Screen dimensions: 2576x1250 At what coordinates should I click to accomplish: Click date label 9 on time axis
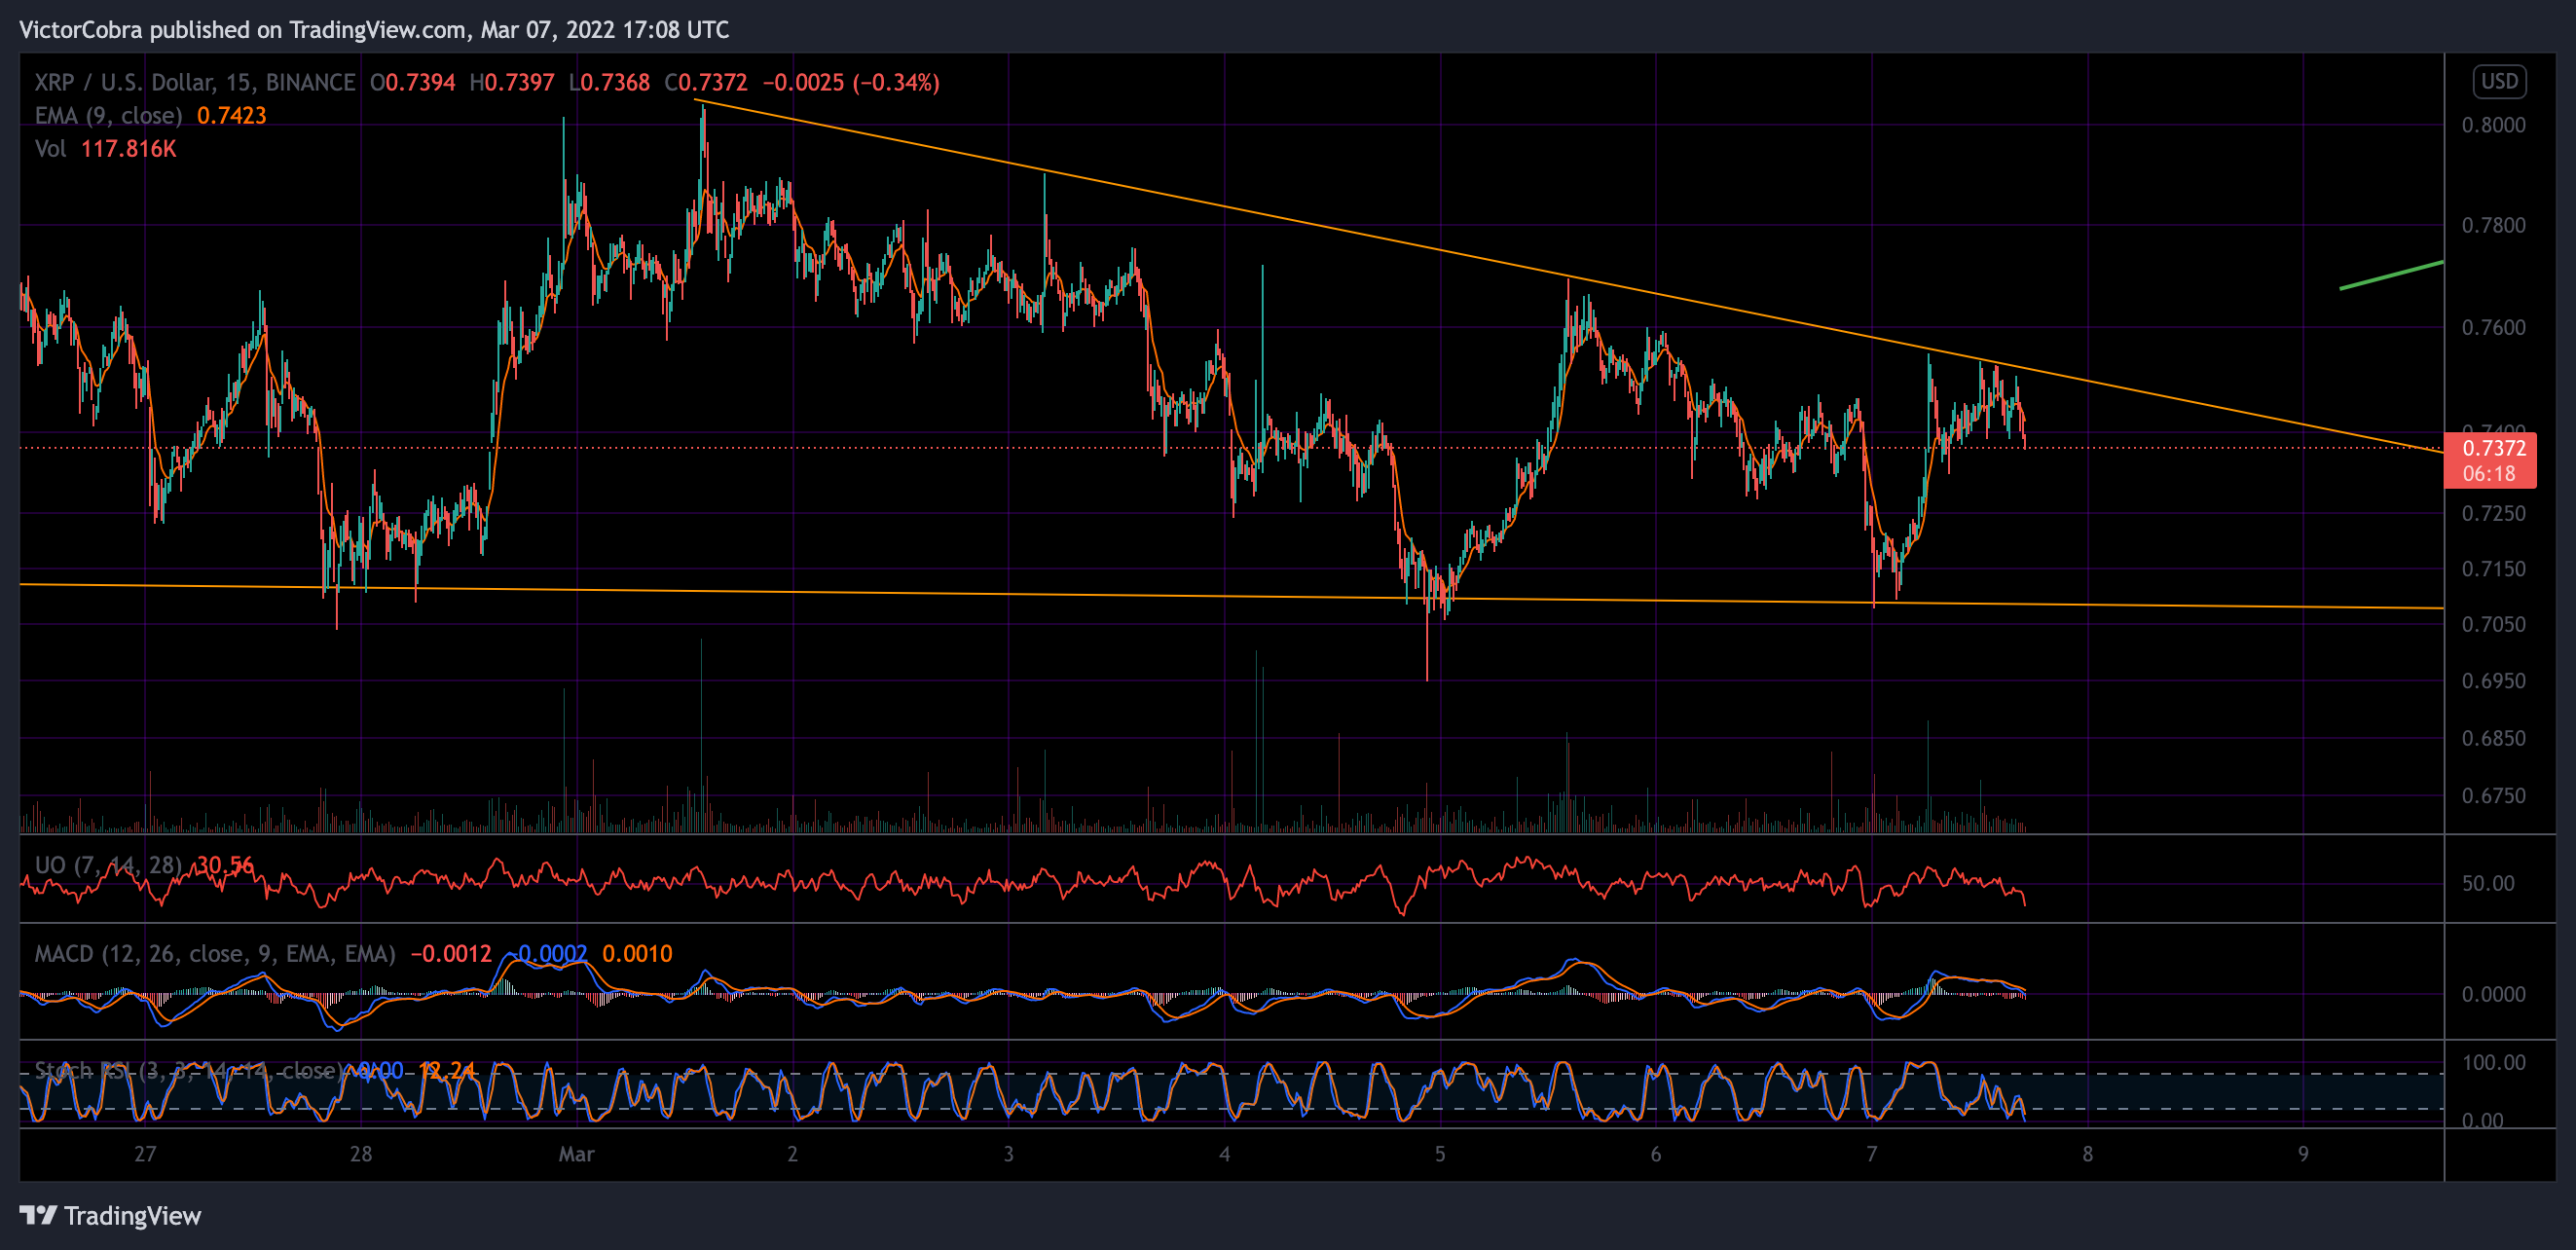coord(2303,1154)
